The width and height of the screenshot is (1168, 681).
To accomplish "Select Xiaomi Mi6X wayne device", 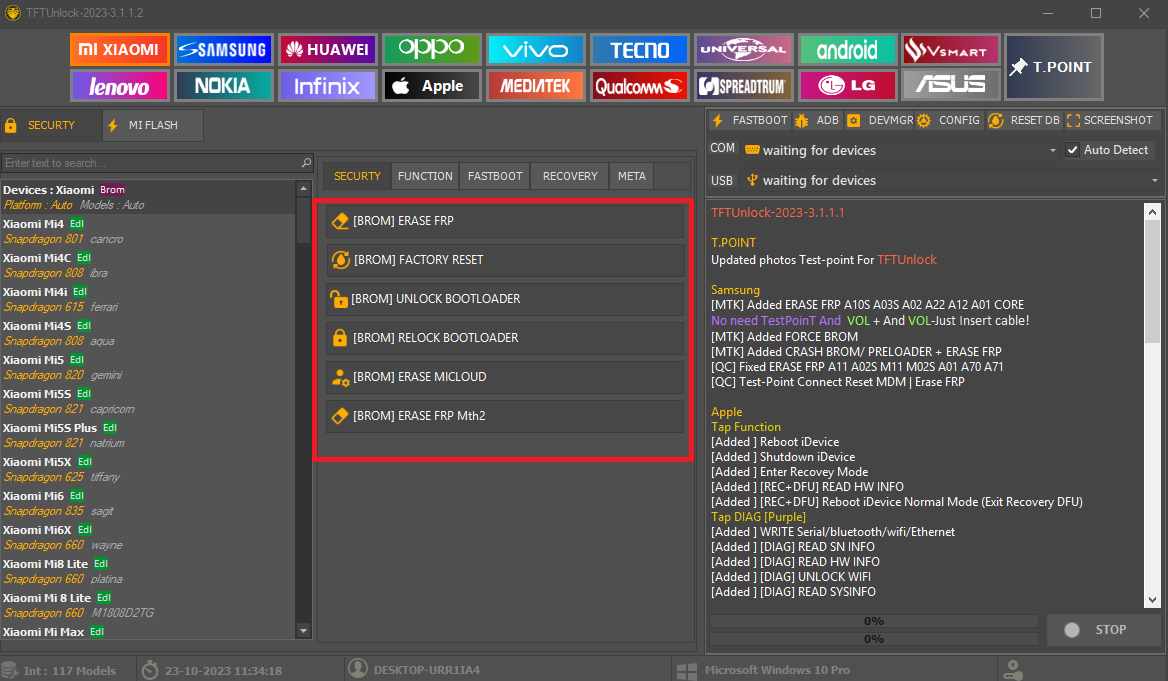I will (x=147, y=537).
